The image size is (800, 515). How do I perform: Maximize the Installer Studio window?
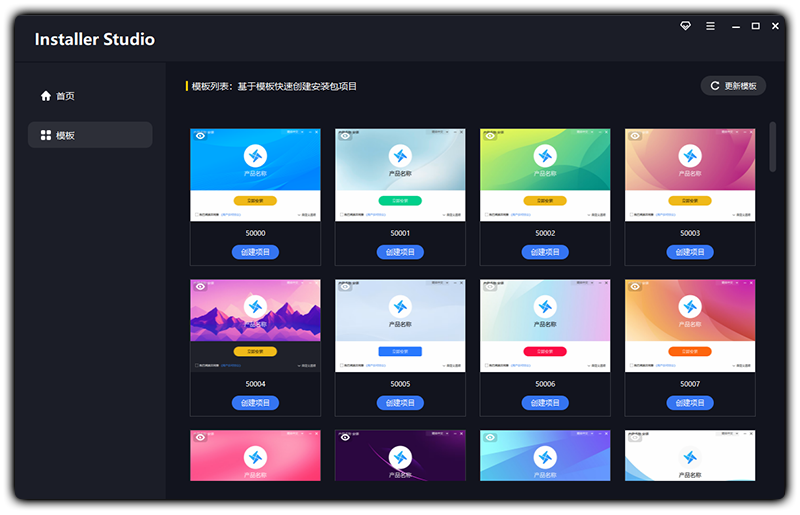click(755, 26)
